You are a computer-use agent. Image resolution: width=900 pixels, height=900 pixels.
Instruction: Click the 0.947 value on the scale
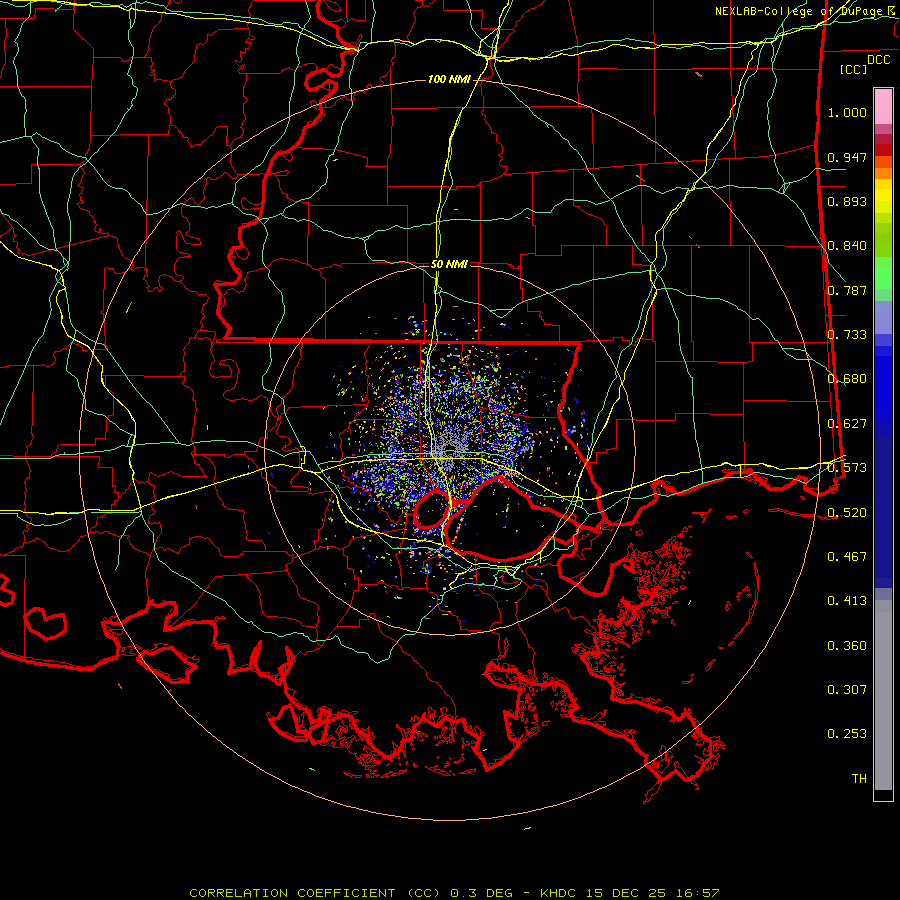[847, 157]
